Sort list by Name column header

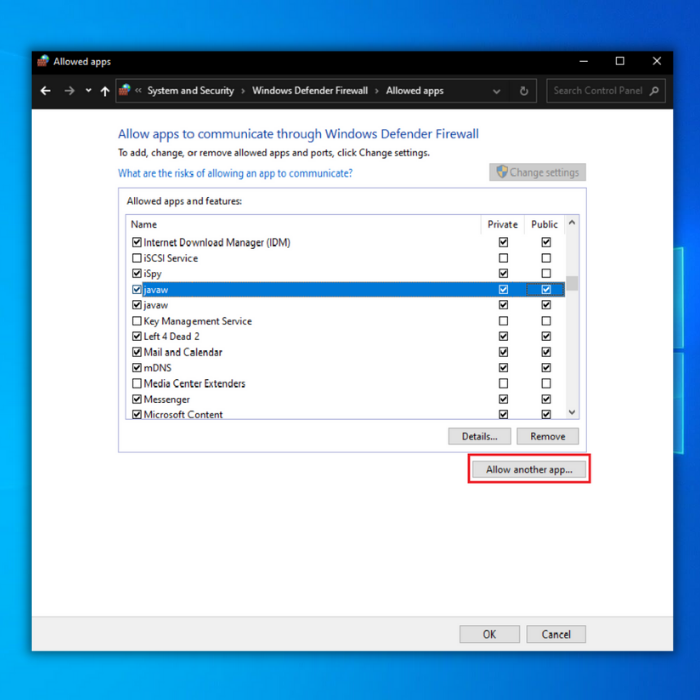pyautogui.click(x=144, y=224)
